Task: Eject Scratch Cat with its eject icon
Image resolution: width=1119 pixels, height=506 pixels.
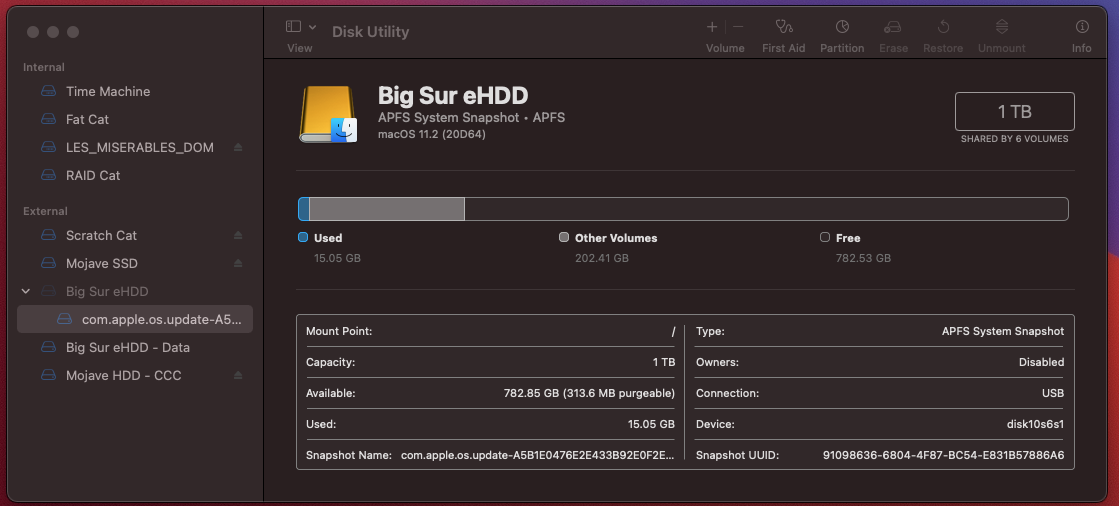Action: (238, 236)
